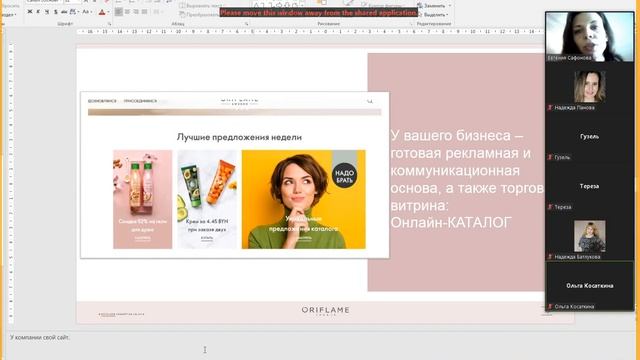Screen dimensions: 640x360
Task: Click the Zoom 'Please move this window' banner
Action: (319, 13)
